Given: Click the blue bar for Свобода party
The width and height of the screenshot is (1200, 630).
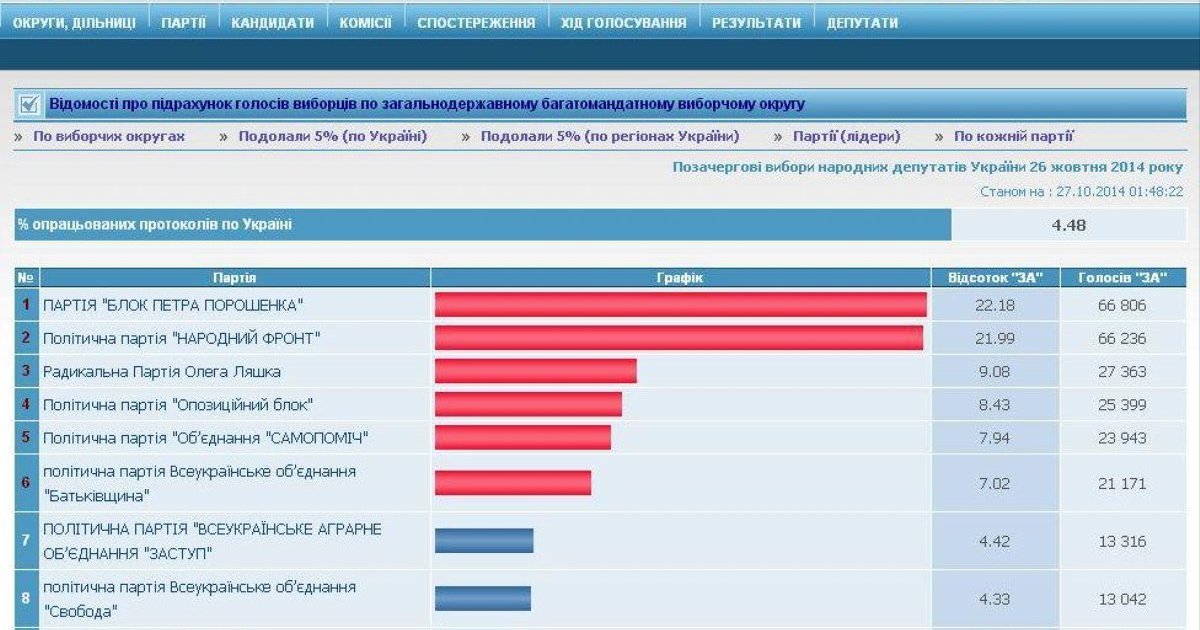Looking at the screenshot, I should (x=482, y=598).
